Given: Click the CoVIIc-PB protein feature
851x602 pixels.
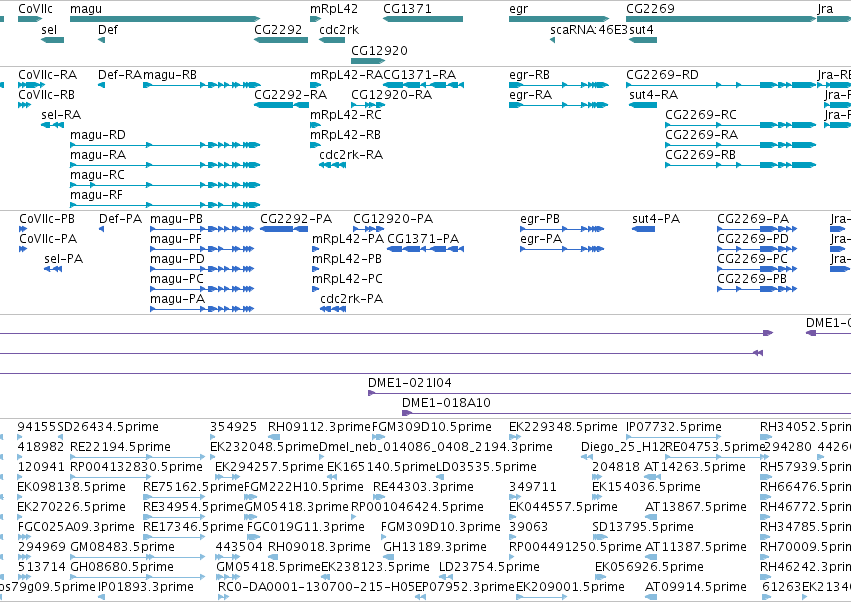Looking at the screenshot, I should [x=23, y=229].
